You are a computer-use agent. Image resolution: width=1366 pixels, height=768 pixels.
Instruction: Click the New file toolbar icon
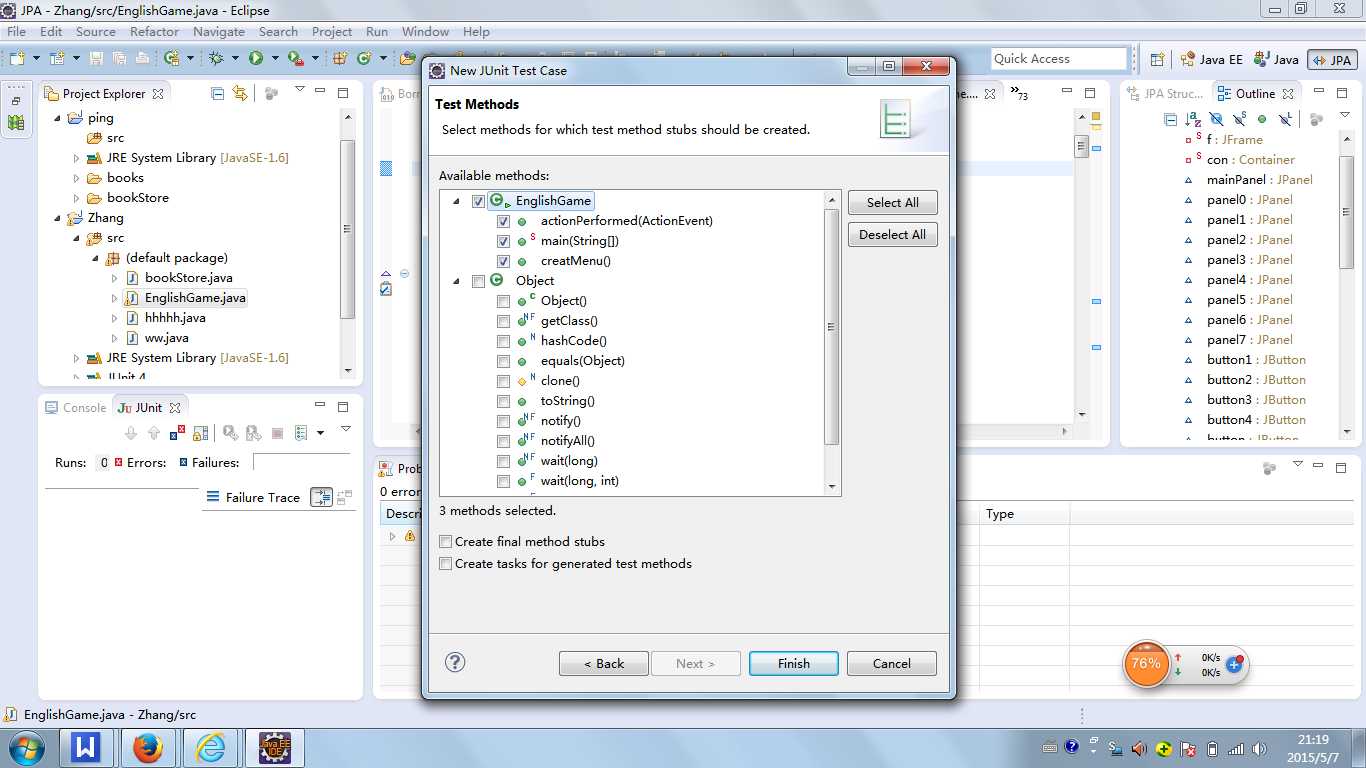pyautogui.click(x=17, y=58)
